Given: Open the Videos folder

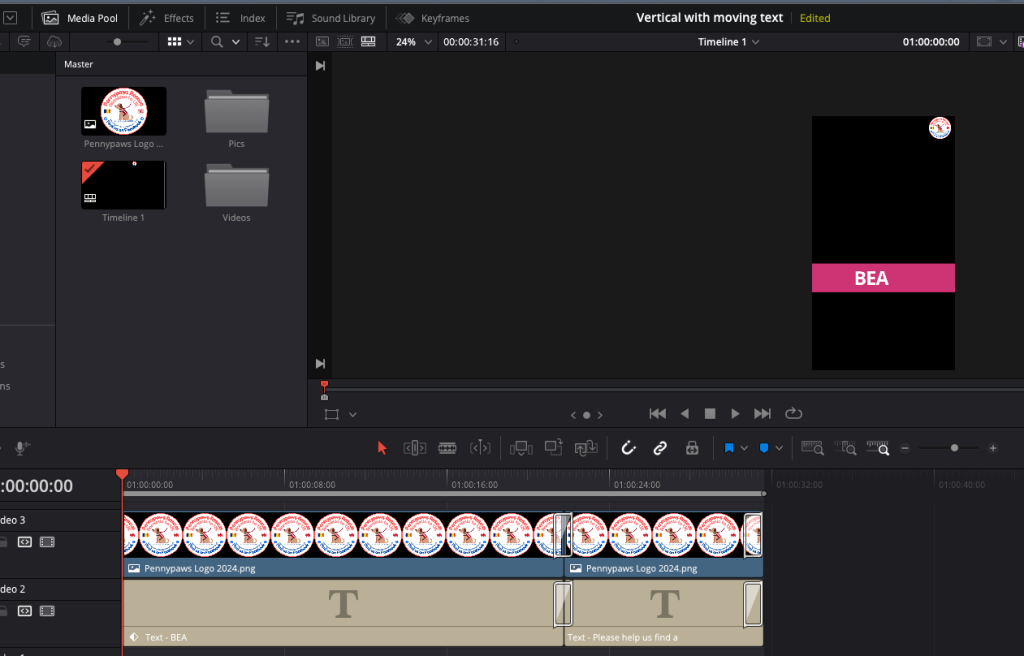Looking at the screenshot, I should click(x=236, y=186).
